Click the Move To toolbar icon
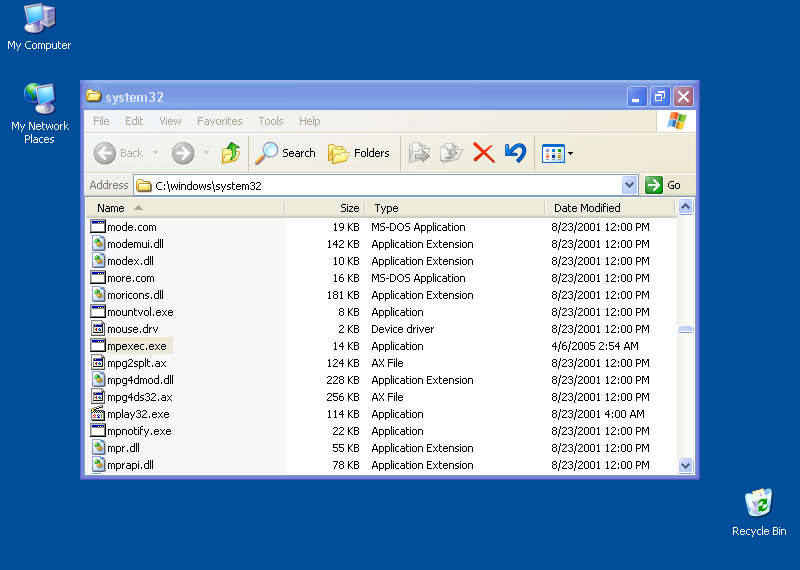This screenshot has width=800, height=570. click(x=419, y=153)
